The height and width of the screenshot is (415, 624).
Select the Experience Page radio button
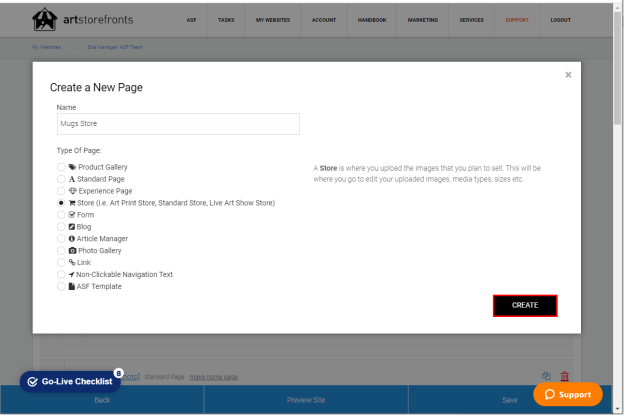[x=61, y=191]
